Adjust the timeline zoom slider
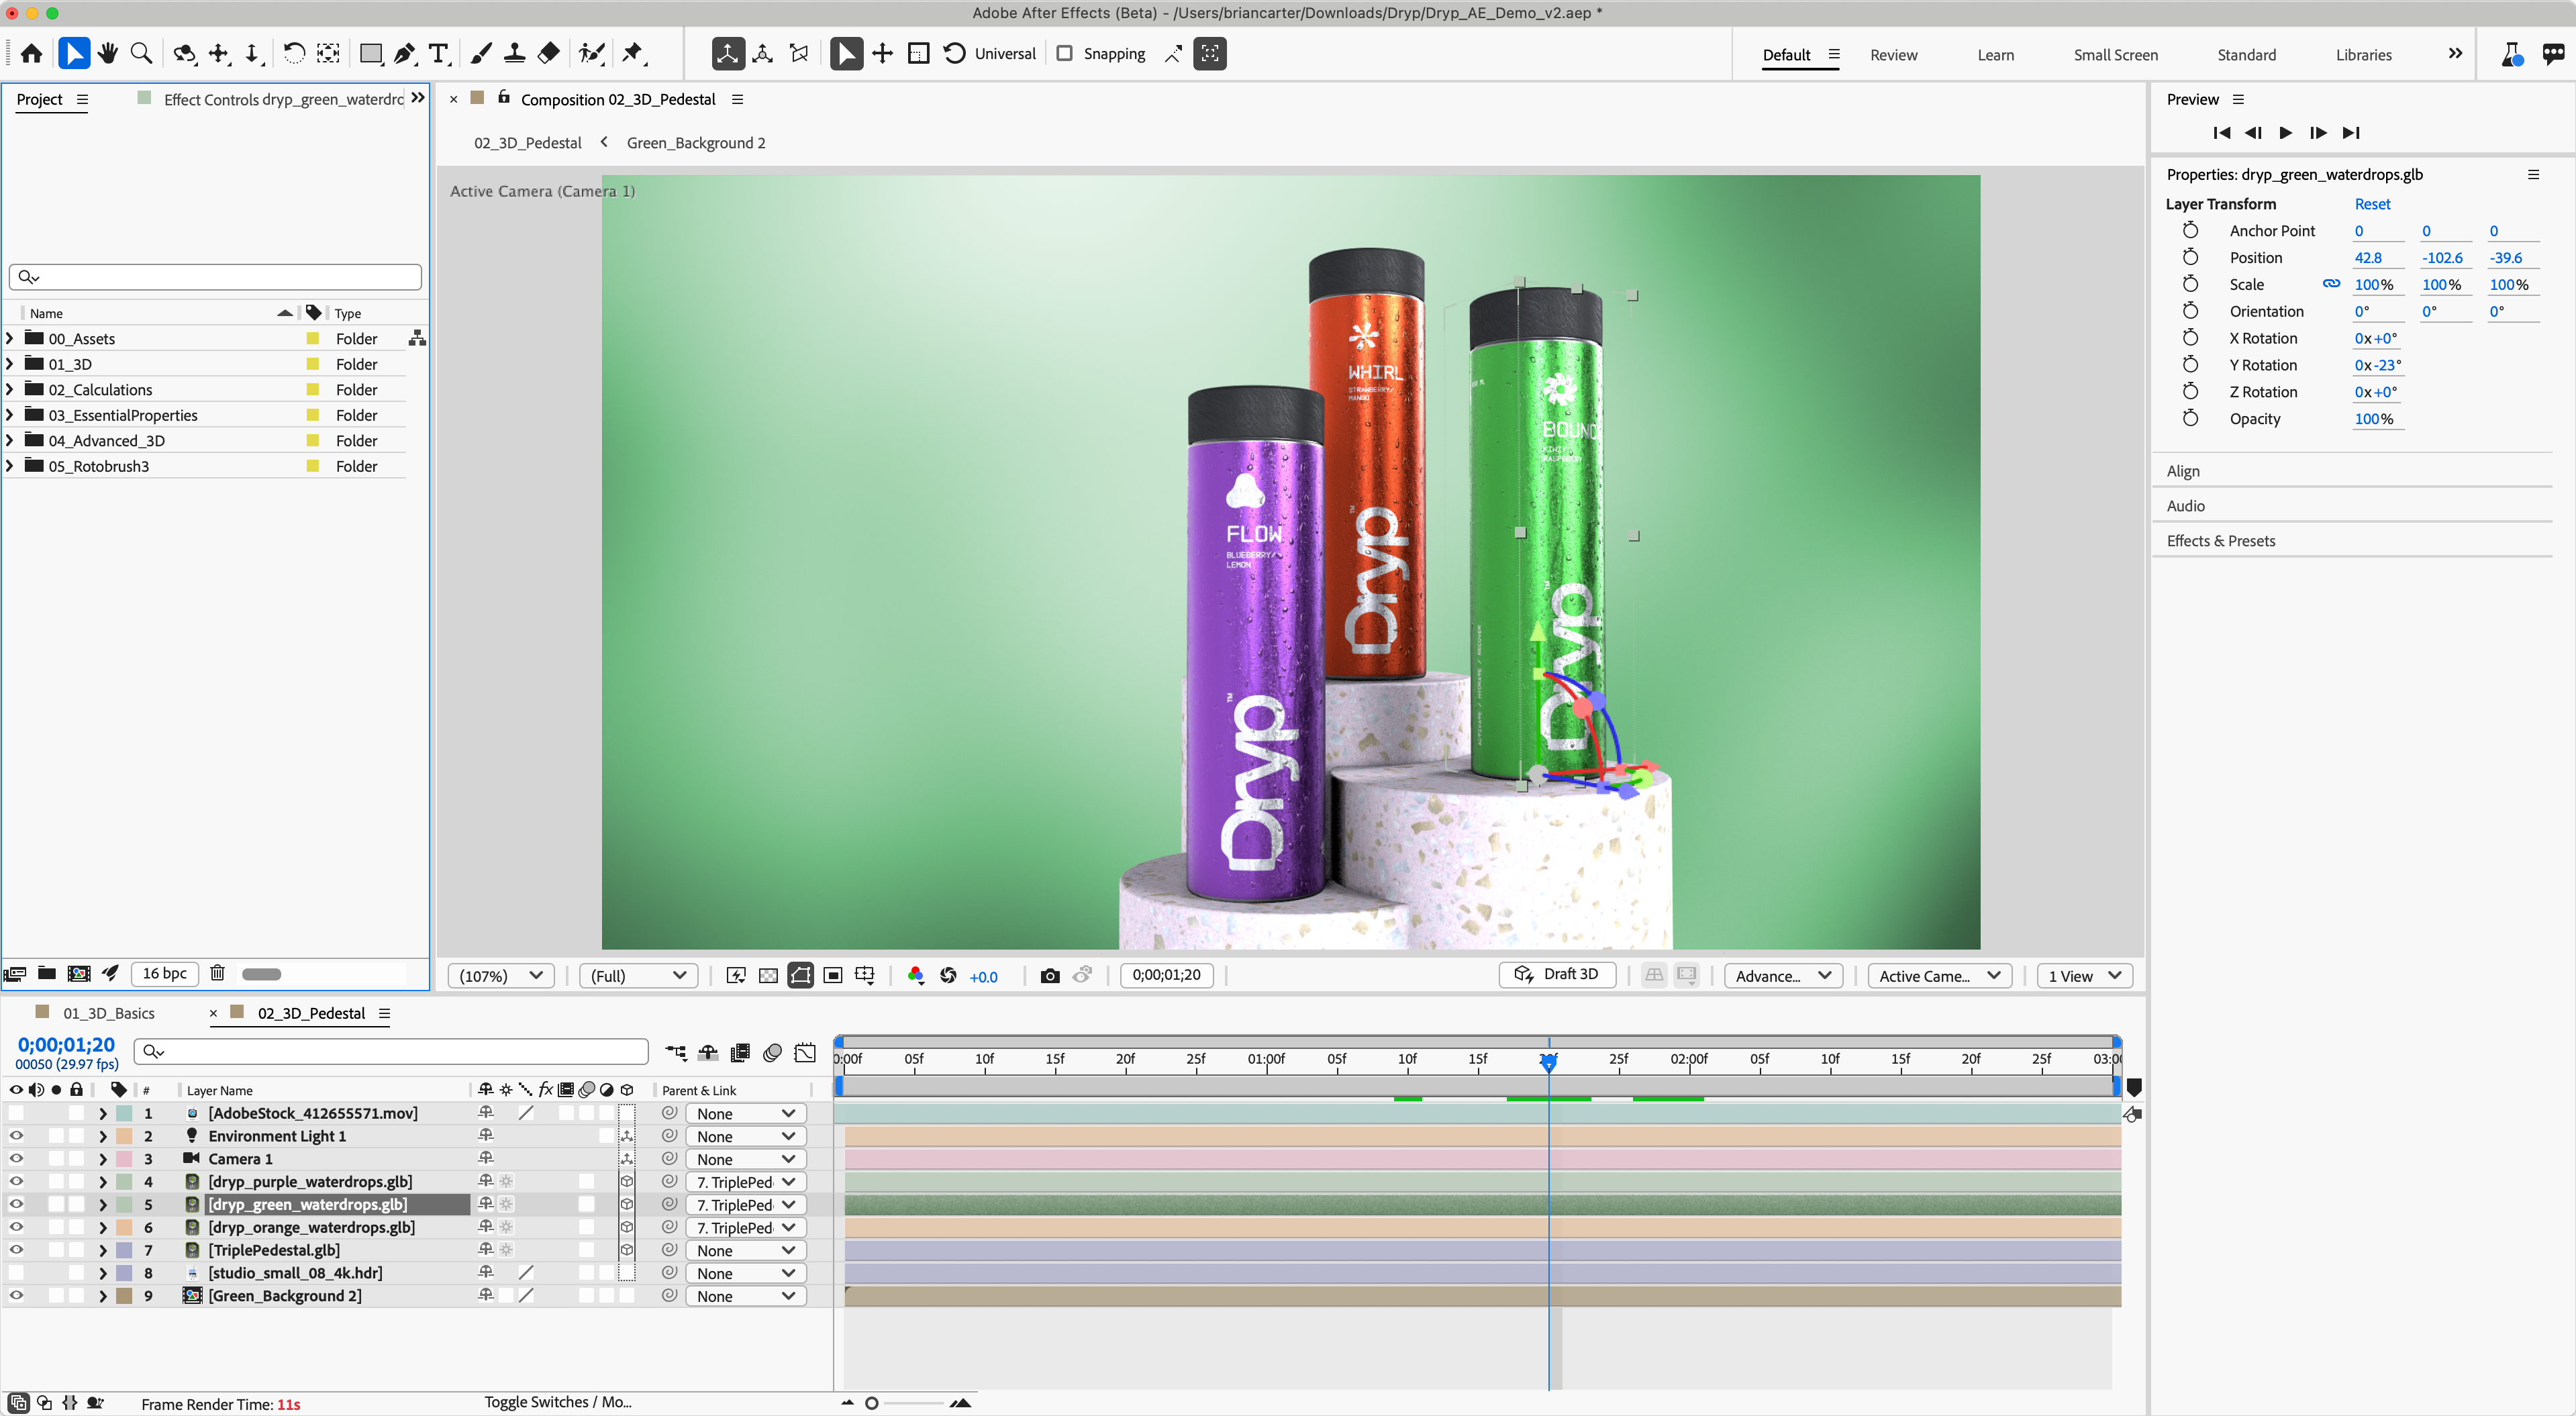This screenshot has height=1416, width=2576. [x=872, y=1403]
